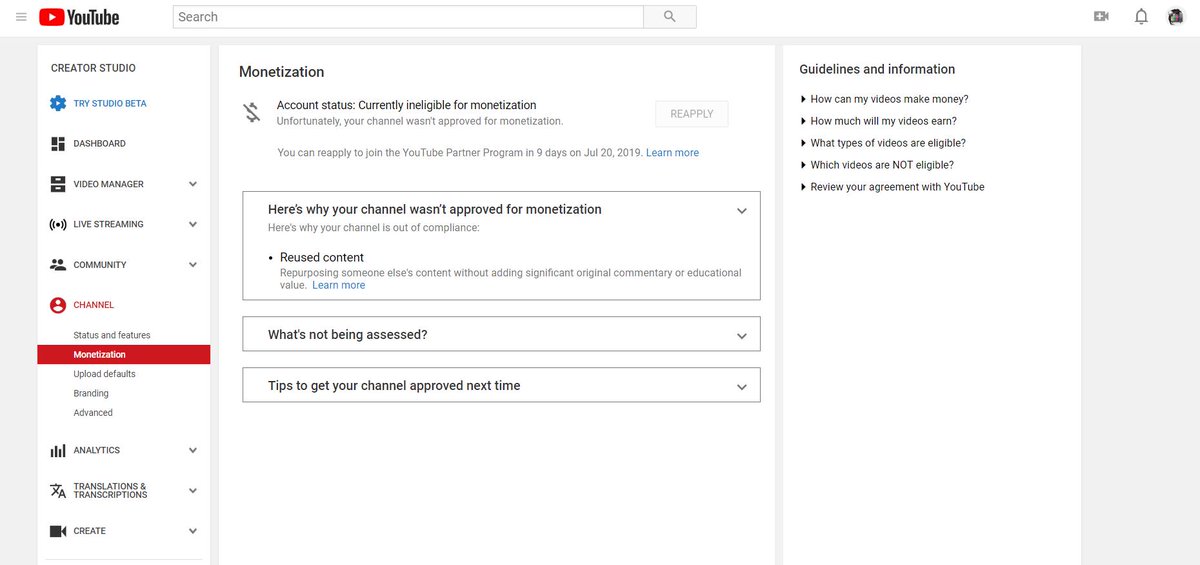
Task: Click the REAPPLY button
Action: 692,114
